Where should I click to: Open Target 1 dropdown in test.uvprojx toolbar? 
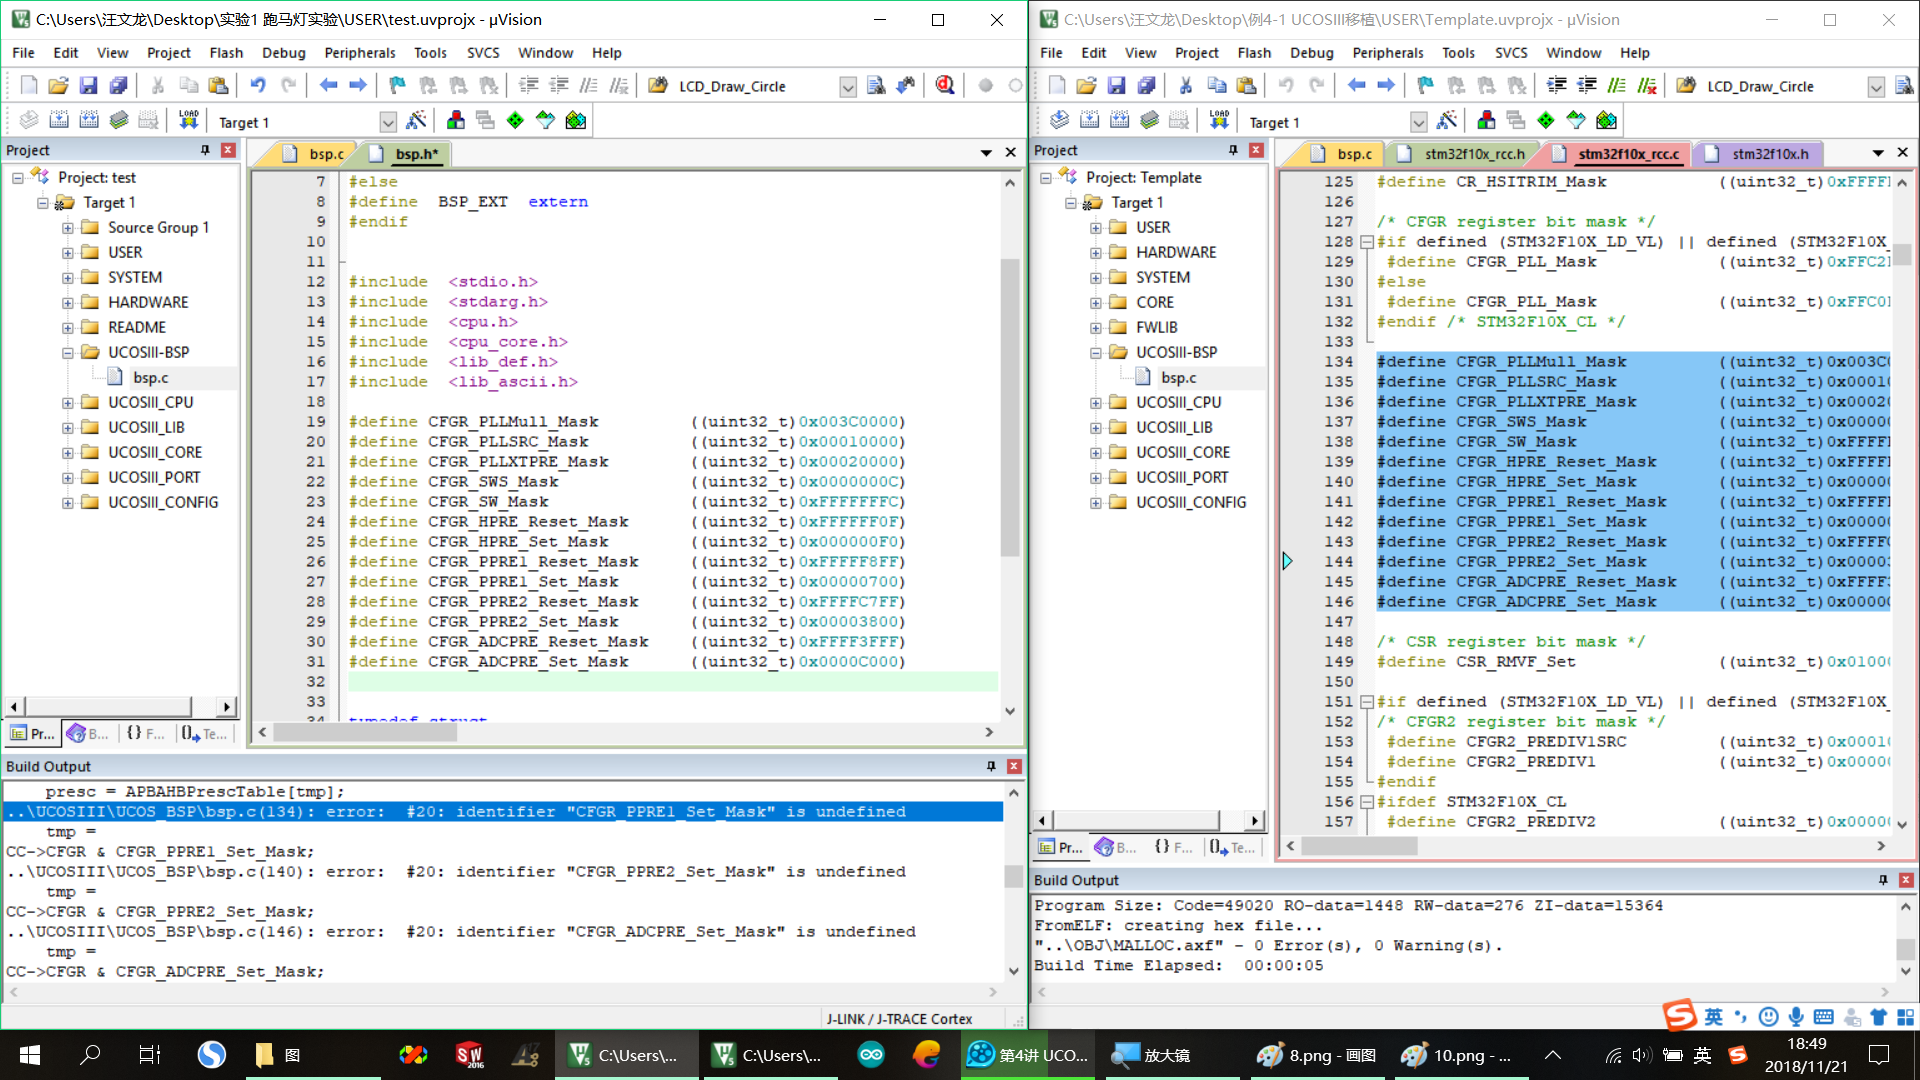click(388, 122)
